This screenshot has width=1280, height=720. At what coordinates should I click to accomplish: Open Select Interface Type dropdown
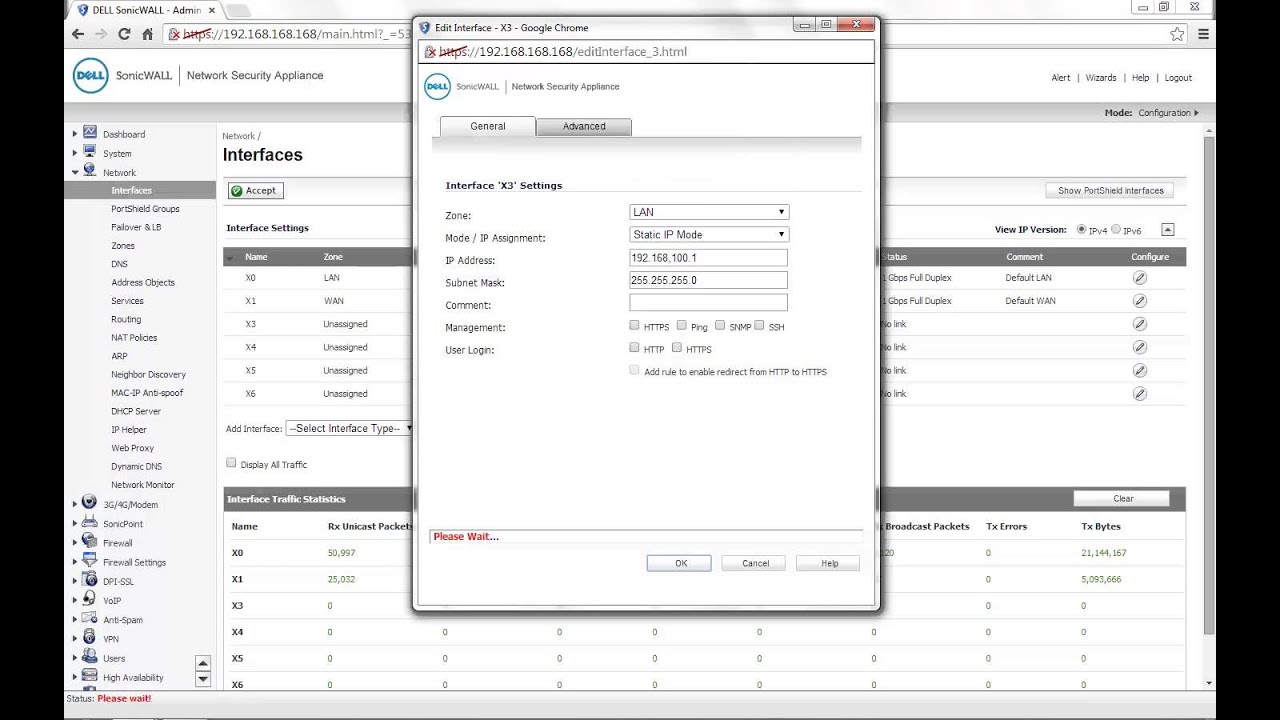349,428
